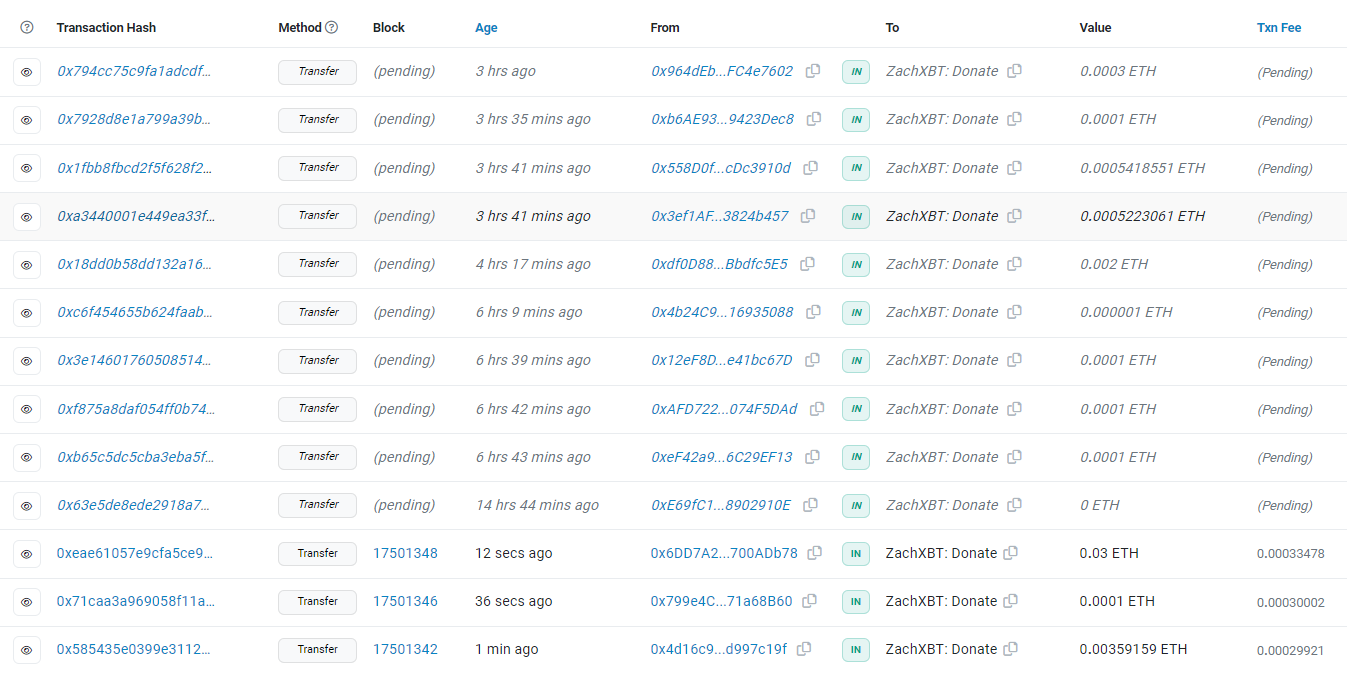Click age text 12 secs ago
The height and width of the screenshot is (673, 1347).
click(514, 553)
